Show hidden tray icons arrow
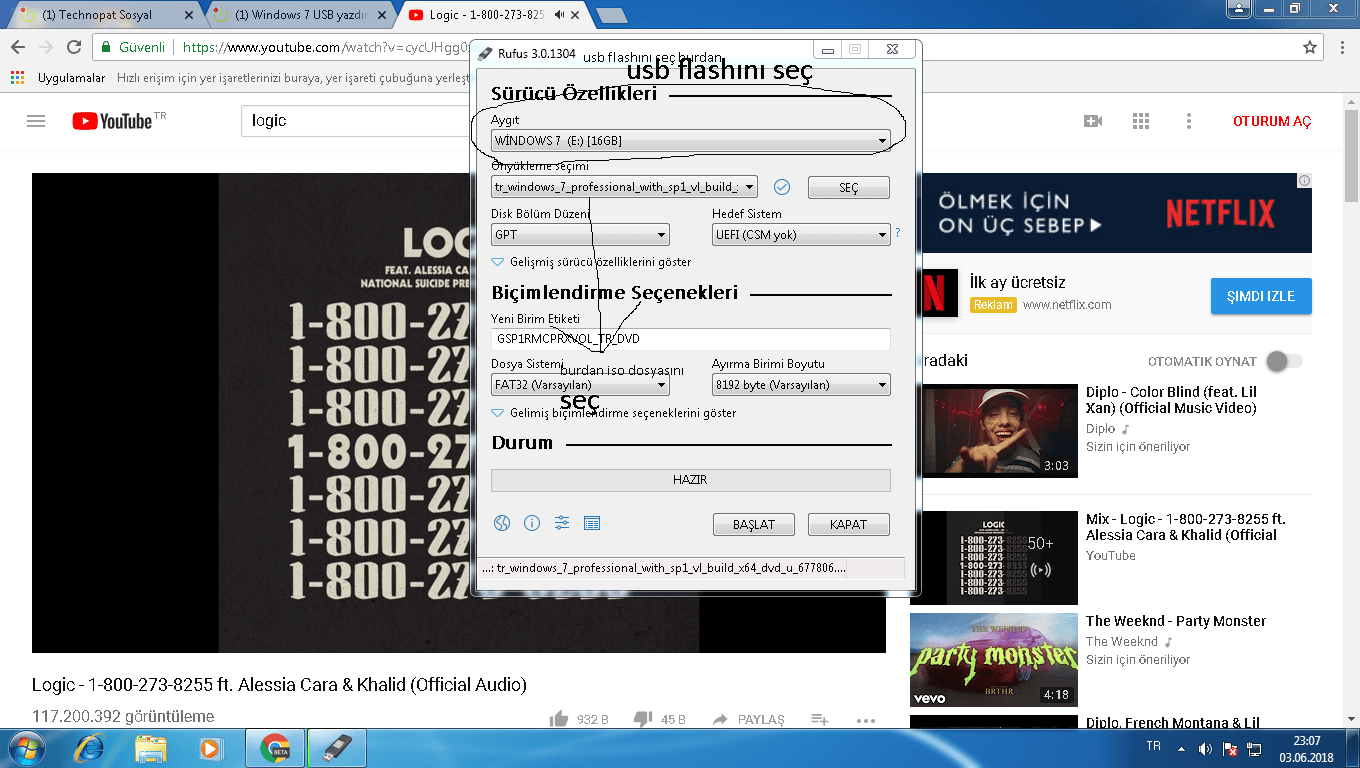 [x=1180, y=748]
